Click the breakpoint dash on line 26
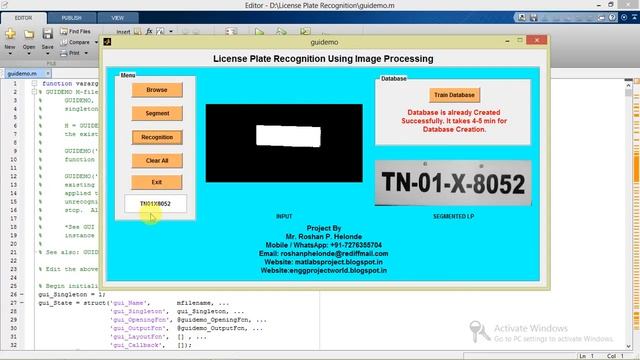640x360 pixels. pos(22,294)
